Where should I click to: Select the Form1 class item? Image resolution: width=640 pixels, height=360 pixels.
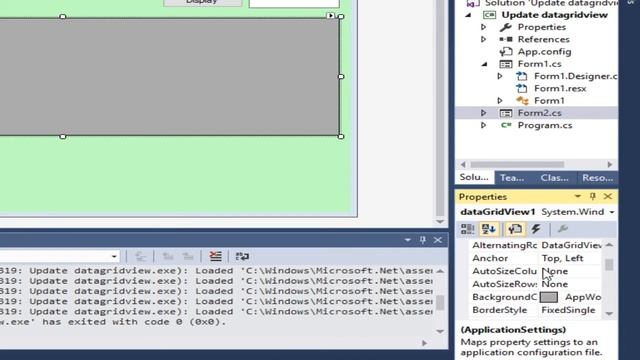[x=549, y=101]
